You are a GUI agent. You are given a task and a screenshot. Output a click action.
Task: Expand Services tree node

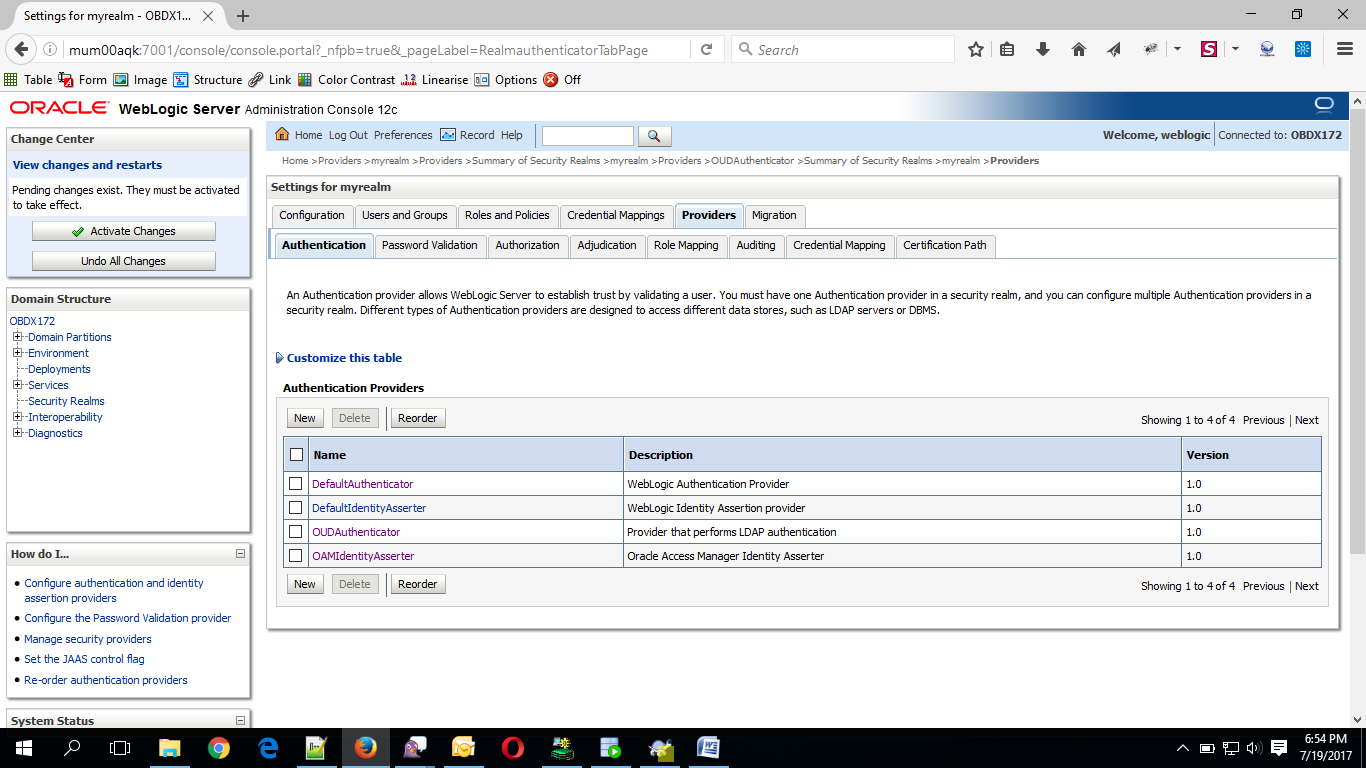click(17, 385)
